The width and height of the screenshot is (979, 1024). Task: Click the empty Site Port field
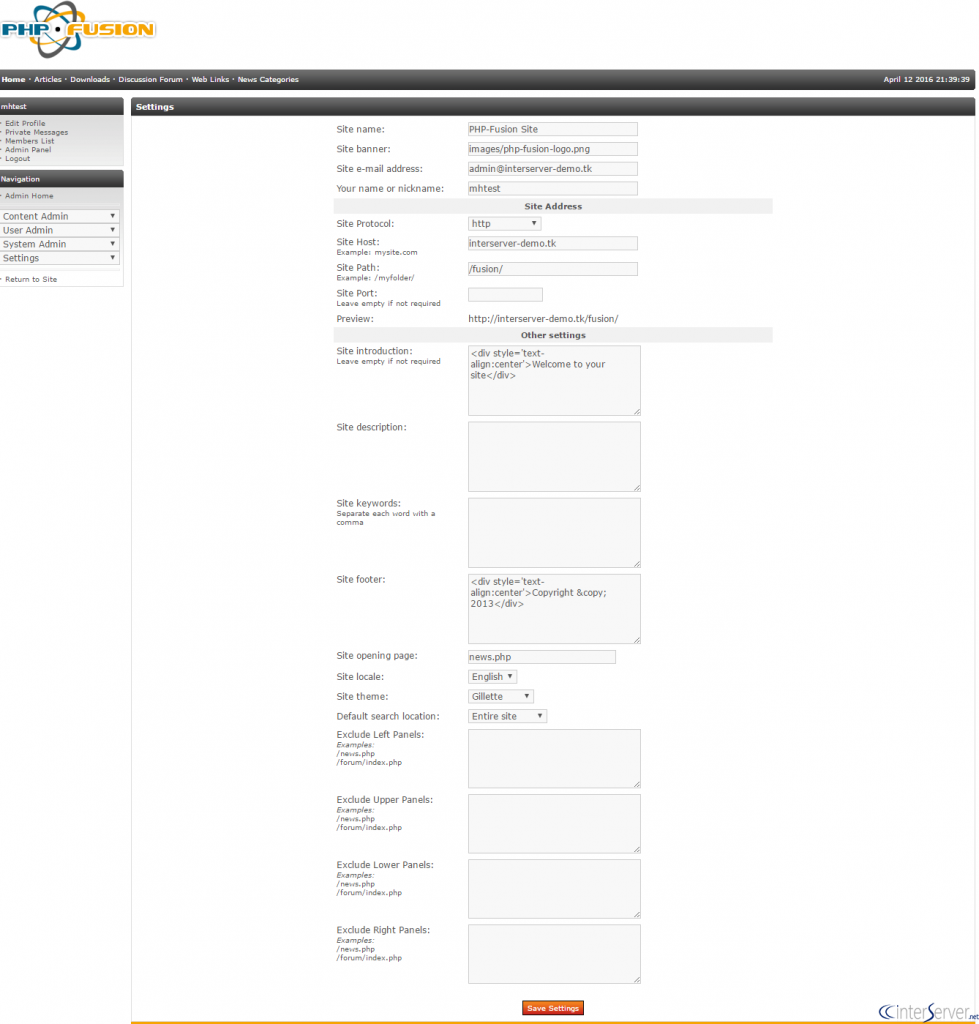click(x=506, y=295)
